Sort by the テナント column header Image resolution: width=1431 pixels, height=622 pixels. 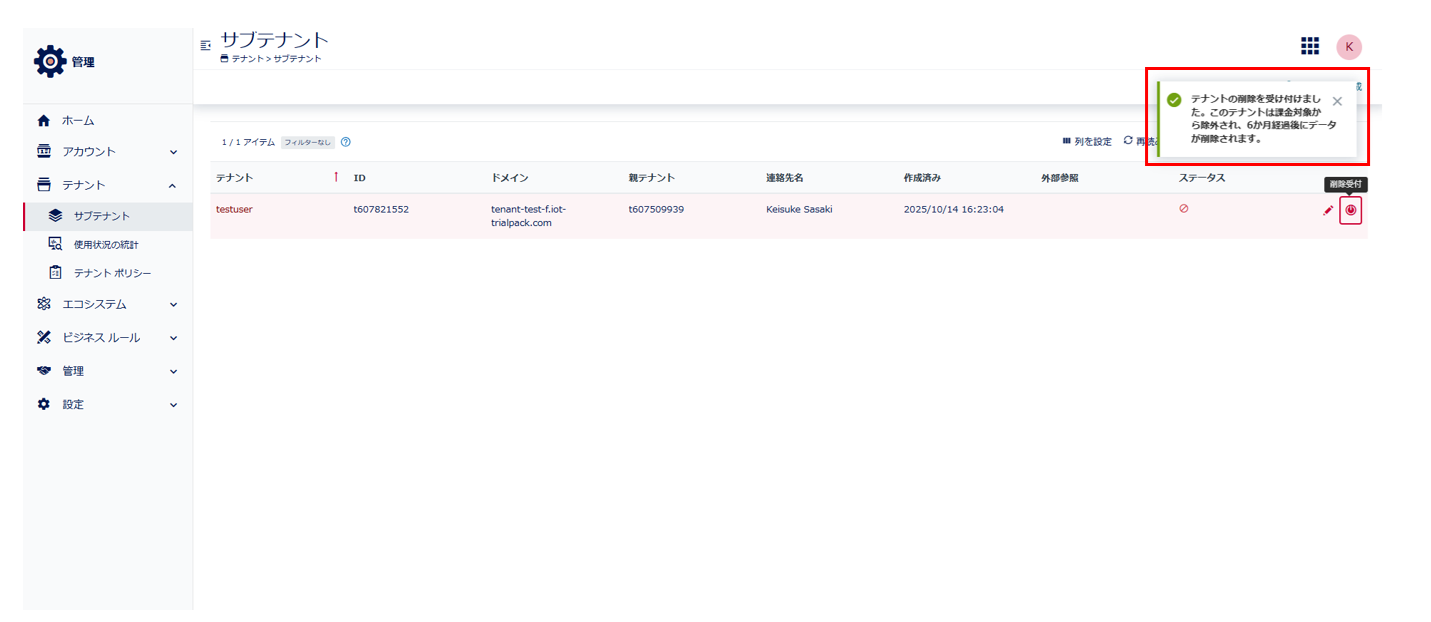235,178
